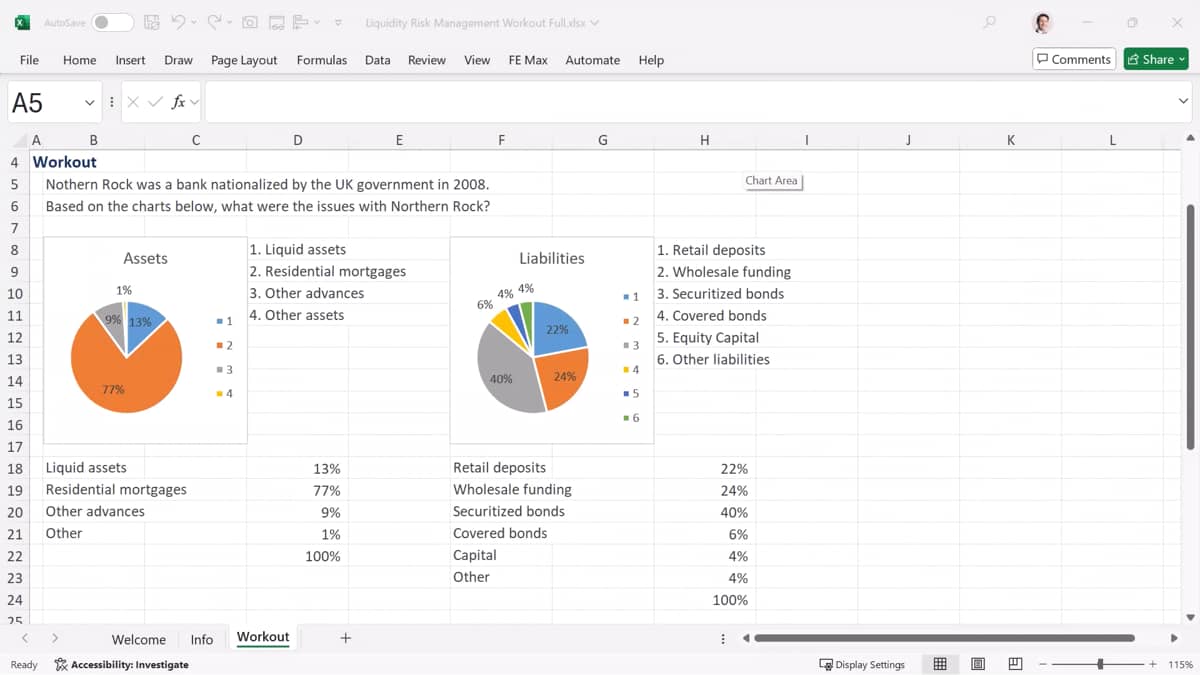Select row 18 header
This screenshot has width=1200, height=675.
14,468
